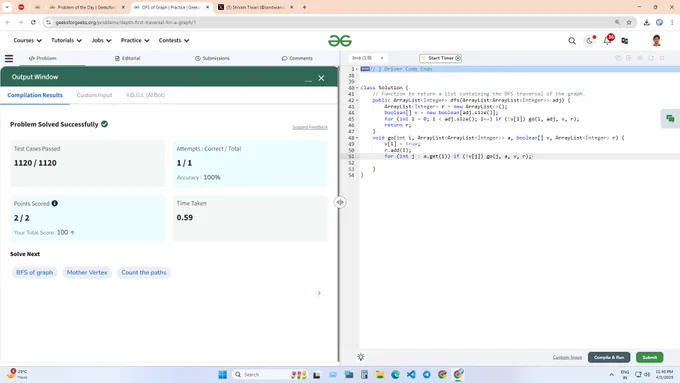Screen dimensions: 680x383
Task: Open Telegram from the taskbar
Action: point(427,375)
